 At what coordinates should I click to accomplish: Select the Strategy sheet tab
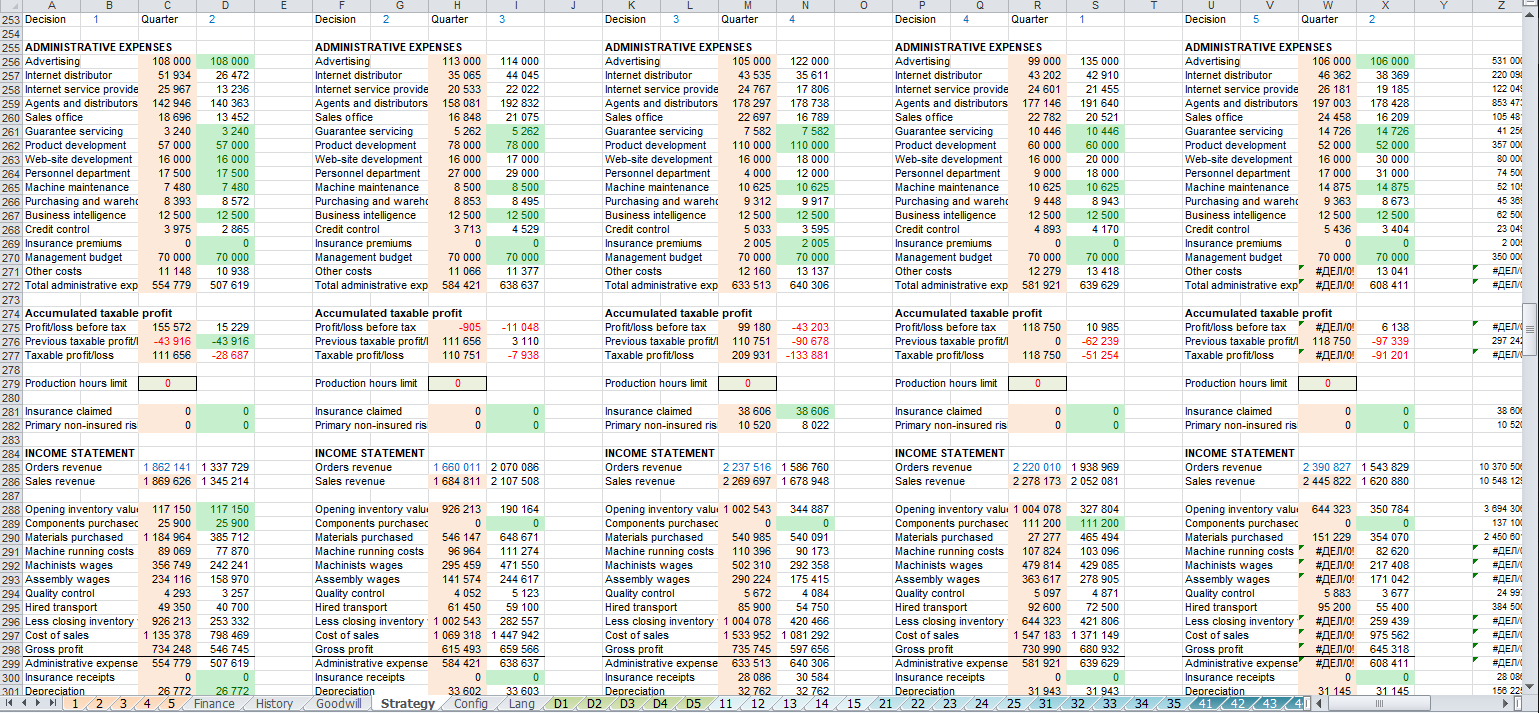point(408,704)
